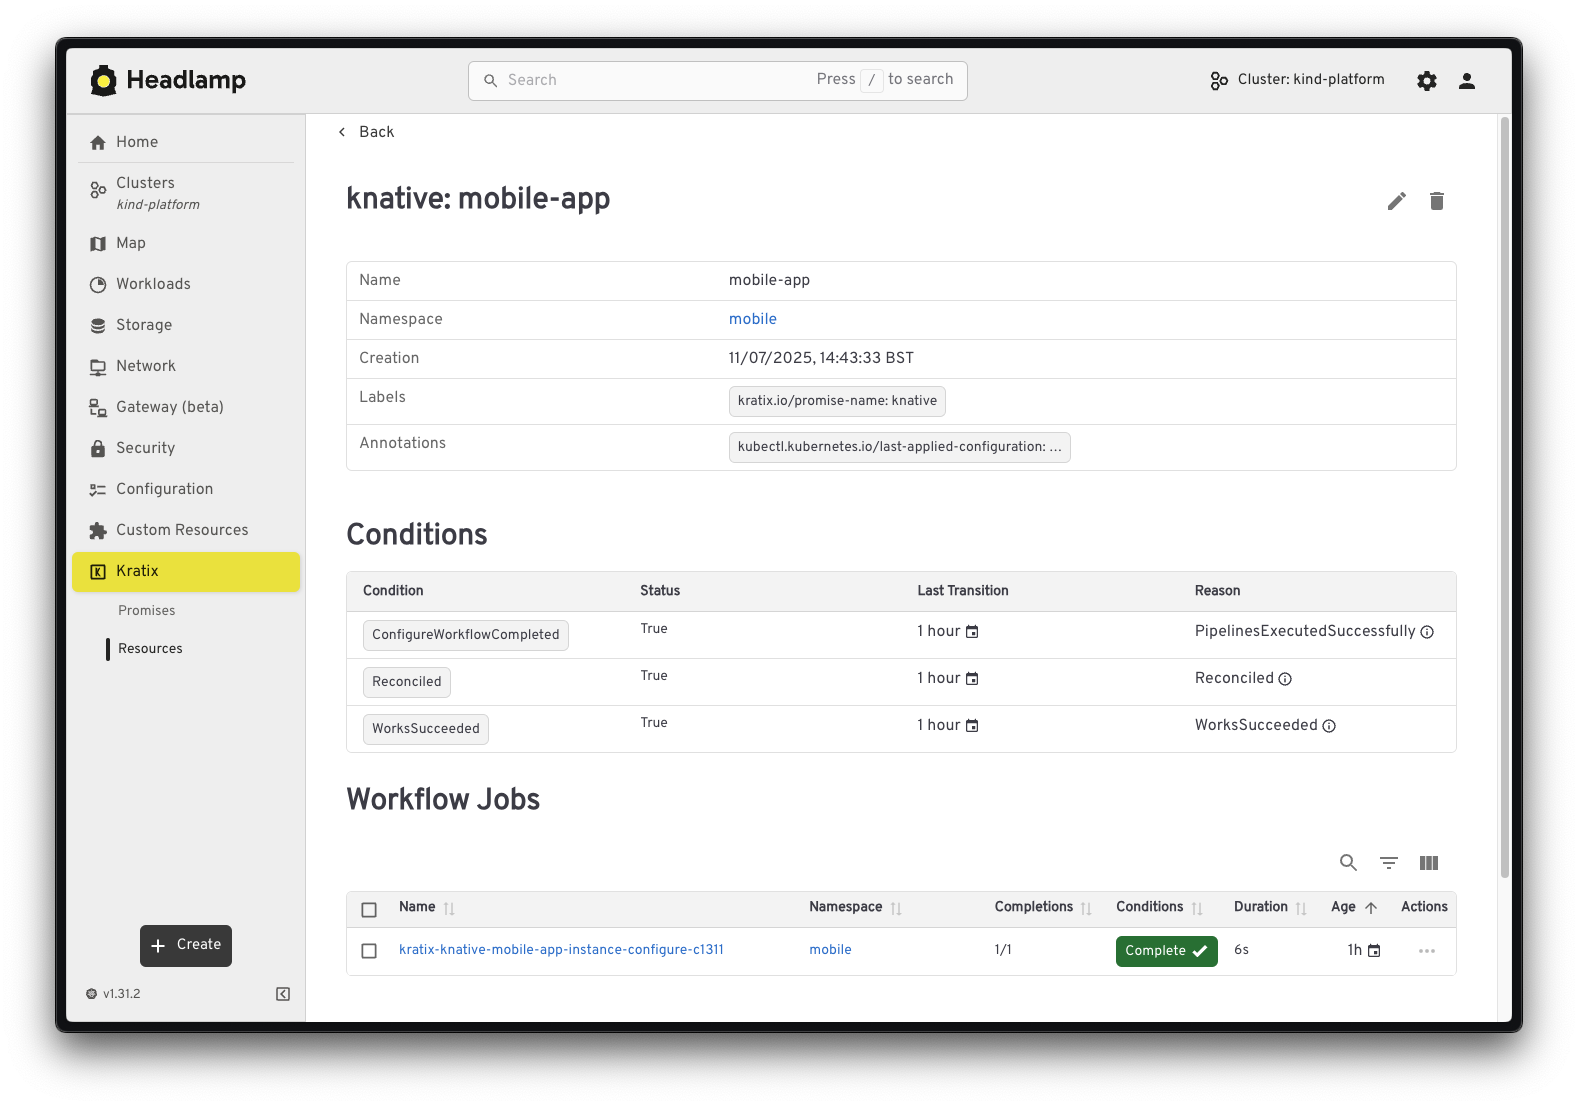The width and height of the screenshot is (1578, 1106).
Task: Click the 6s duration cell
Action: coord(1241,950)
